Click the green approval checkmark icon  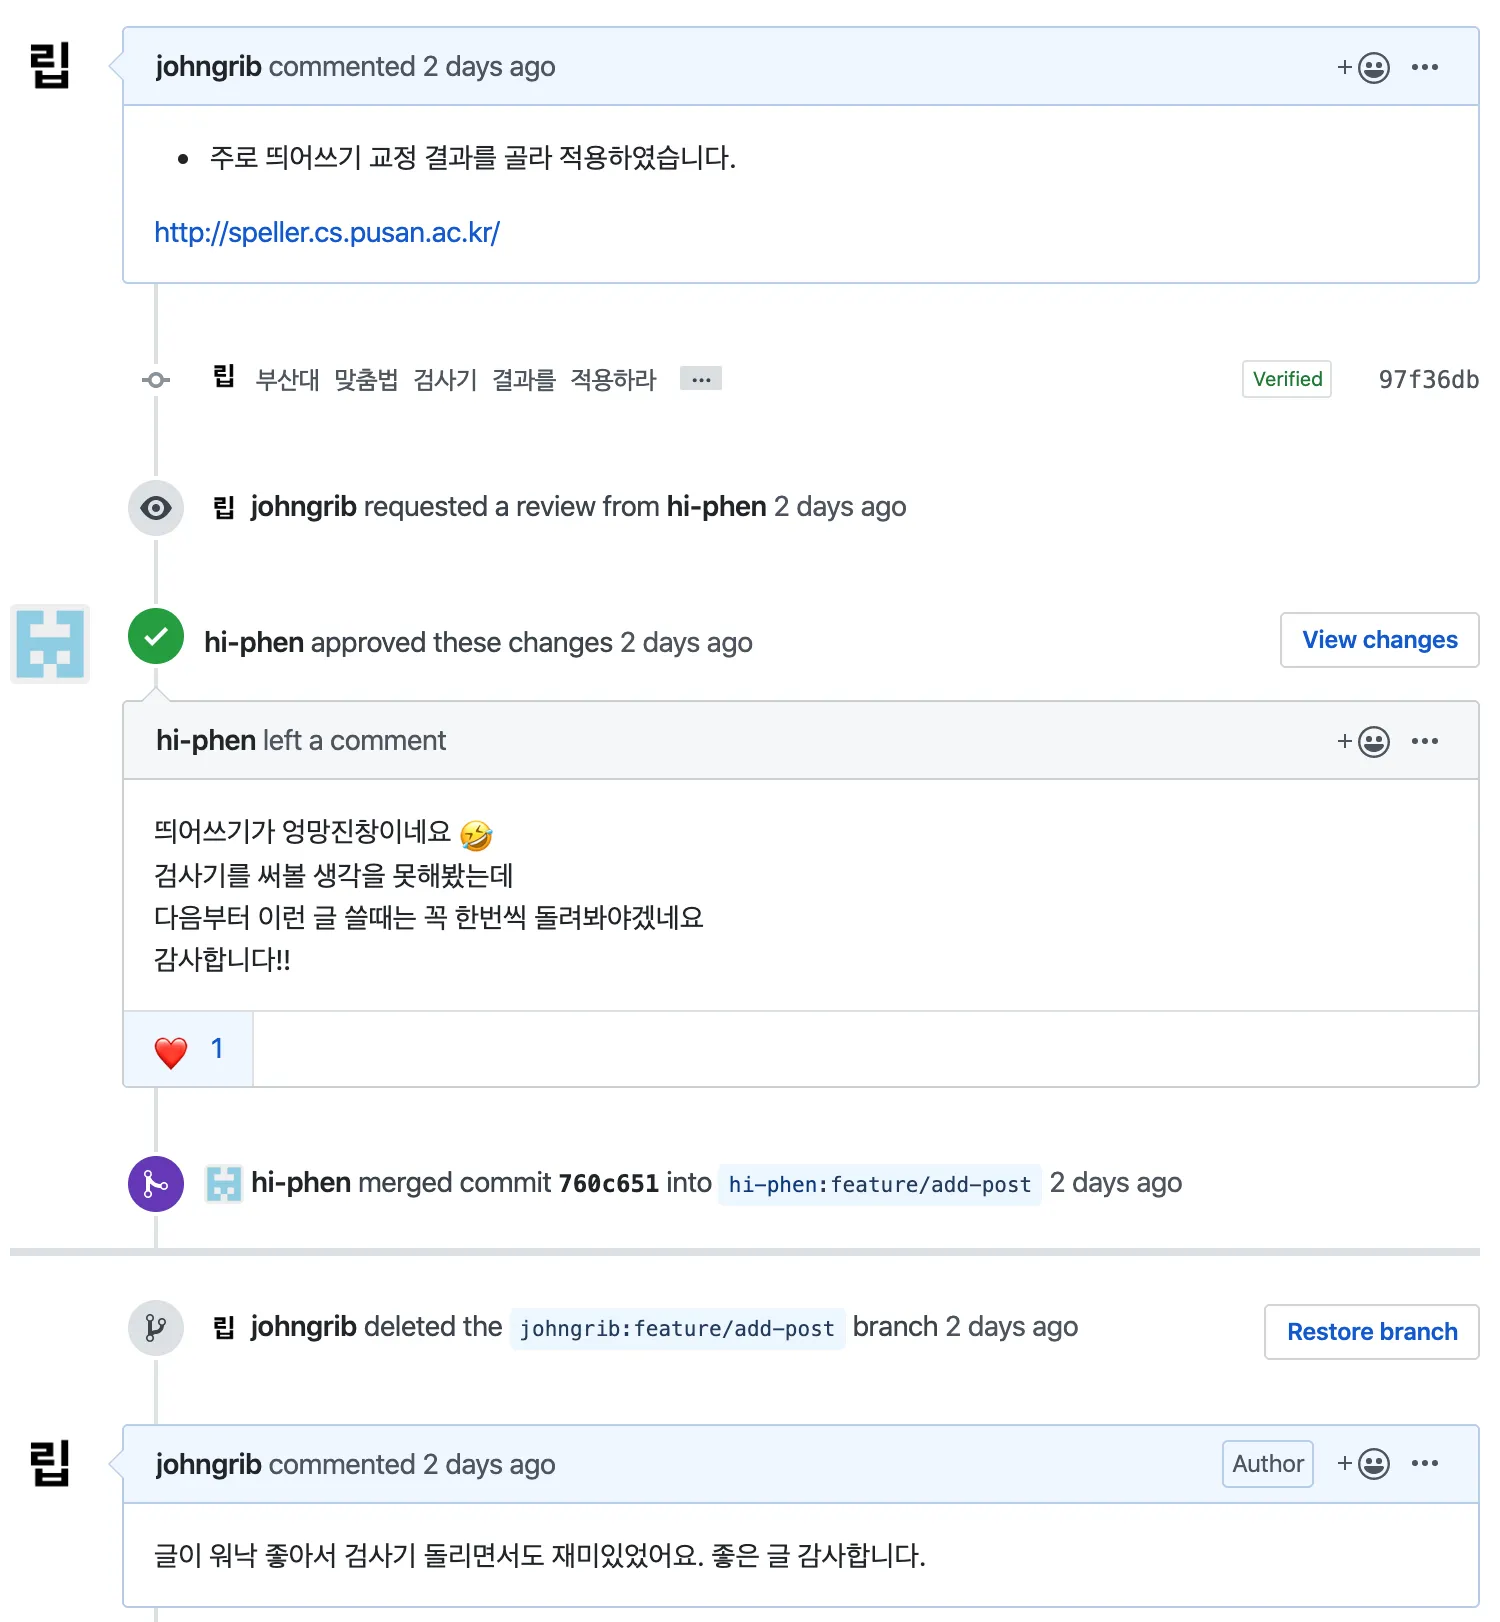[155, 635]
